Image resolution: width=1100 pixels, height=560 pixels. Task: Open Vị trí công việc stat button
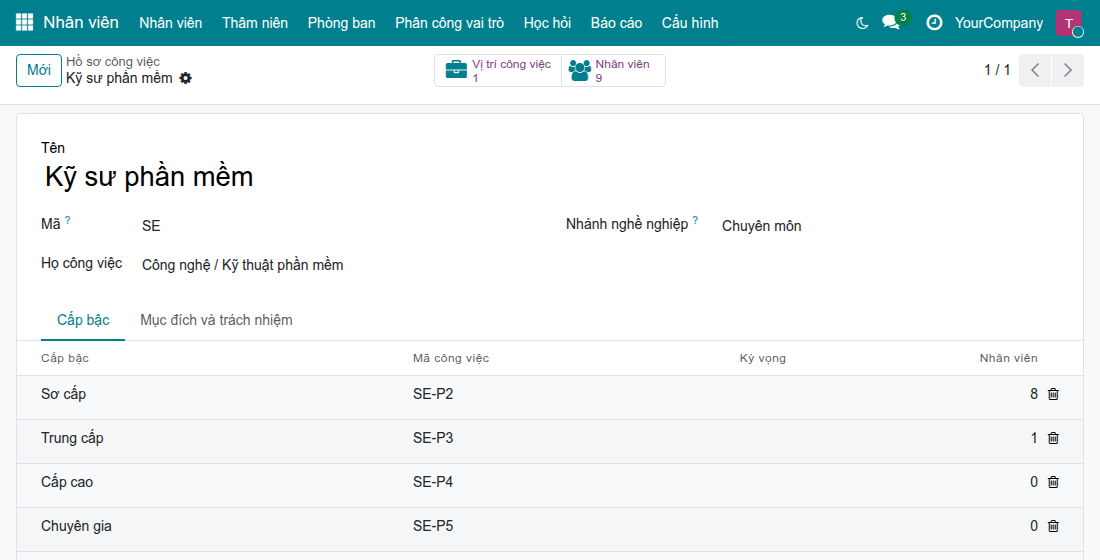pos(498,70)
